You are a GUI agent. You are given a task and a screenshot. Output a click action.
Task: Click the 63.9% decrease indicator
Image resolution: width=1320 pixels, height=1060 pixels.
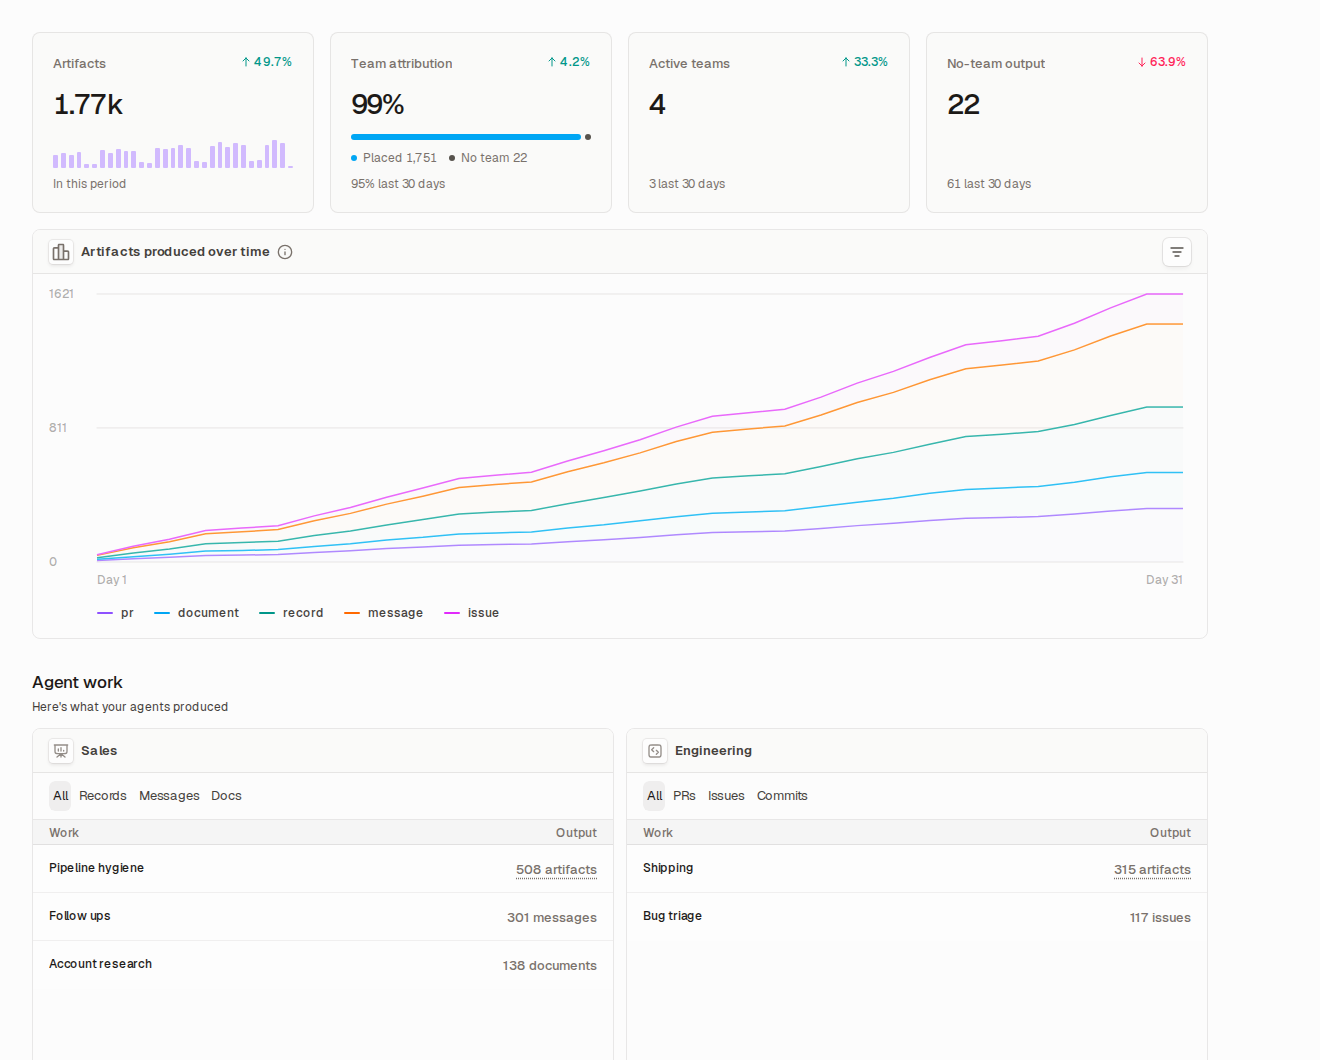click(x=1162, y=62)
